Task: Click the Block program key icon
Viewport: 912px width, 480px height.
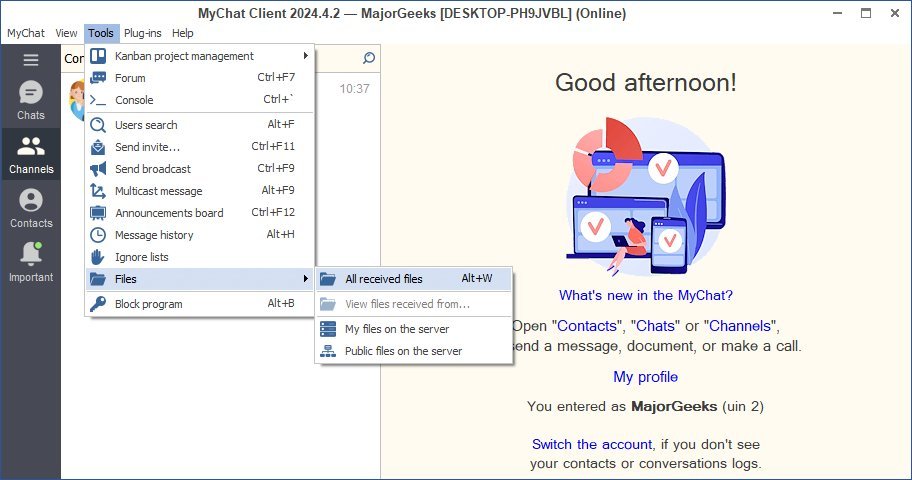Action: (x=98, y=304)
